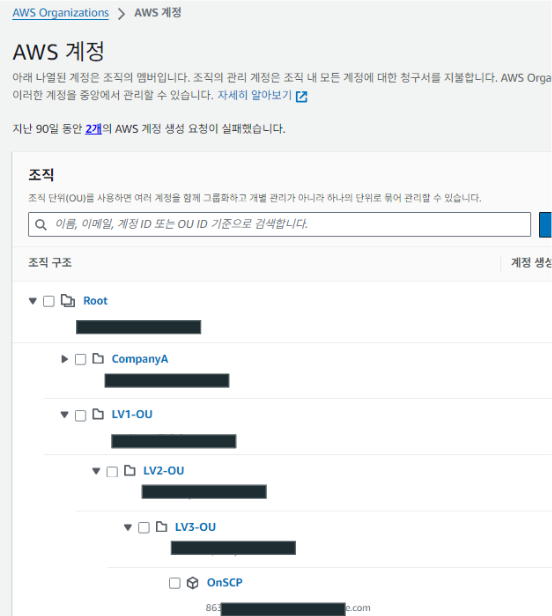Tick the OnSCP account checkbox

pyautogui.click(x=175, y=583)
